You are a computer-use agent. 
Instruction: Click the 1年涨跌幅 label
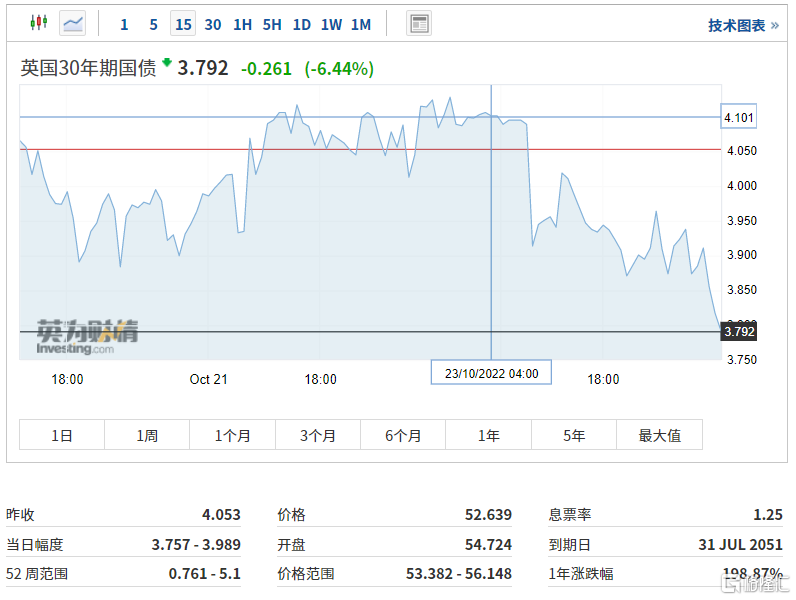pos(581,574)
